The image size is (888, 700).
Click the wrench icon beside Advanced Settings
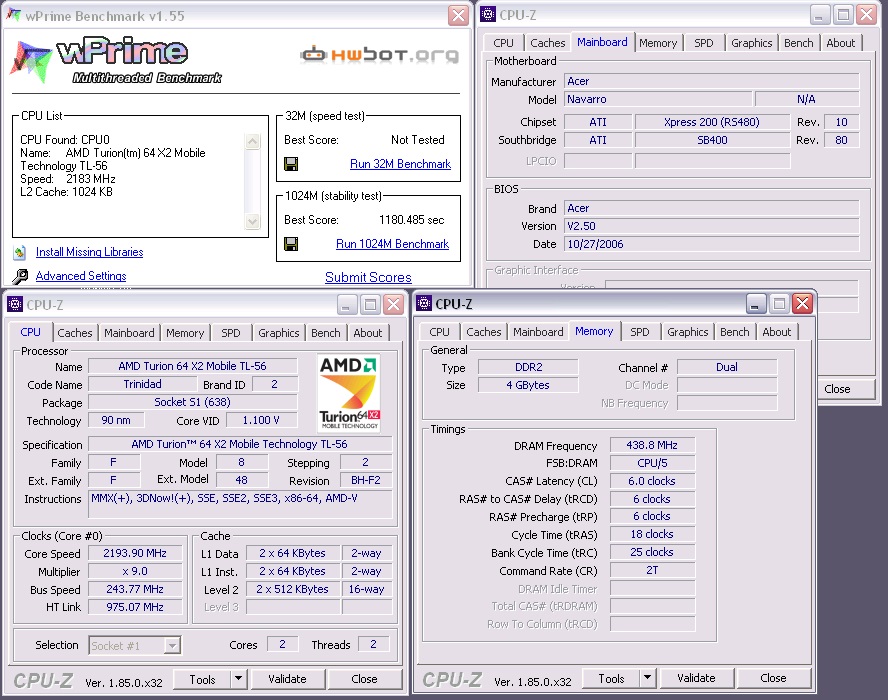(x=20, y=276)
